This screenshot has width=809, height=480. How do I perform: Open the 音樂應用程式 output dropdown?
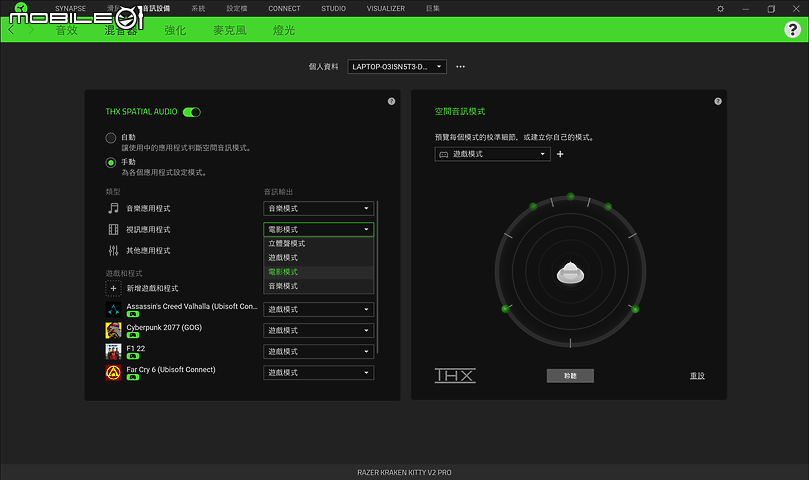pyautogui.click(x=318, y=208)
